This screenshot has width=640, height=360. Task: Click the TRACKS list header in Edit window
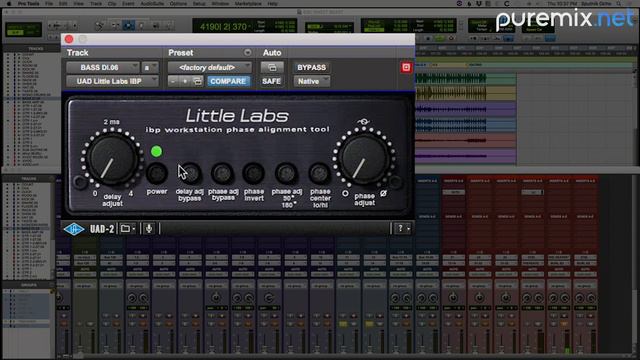(36, 49)
